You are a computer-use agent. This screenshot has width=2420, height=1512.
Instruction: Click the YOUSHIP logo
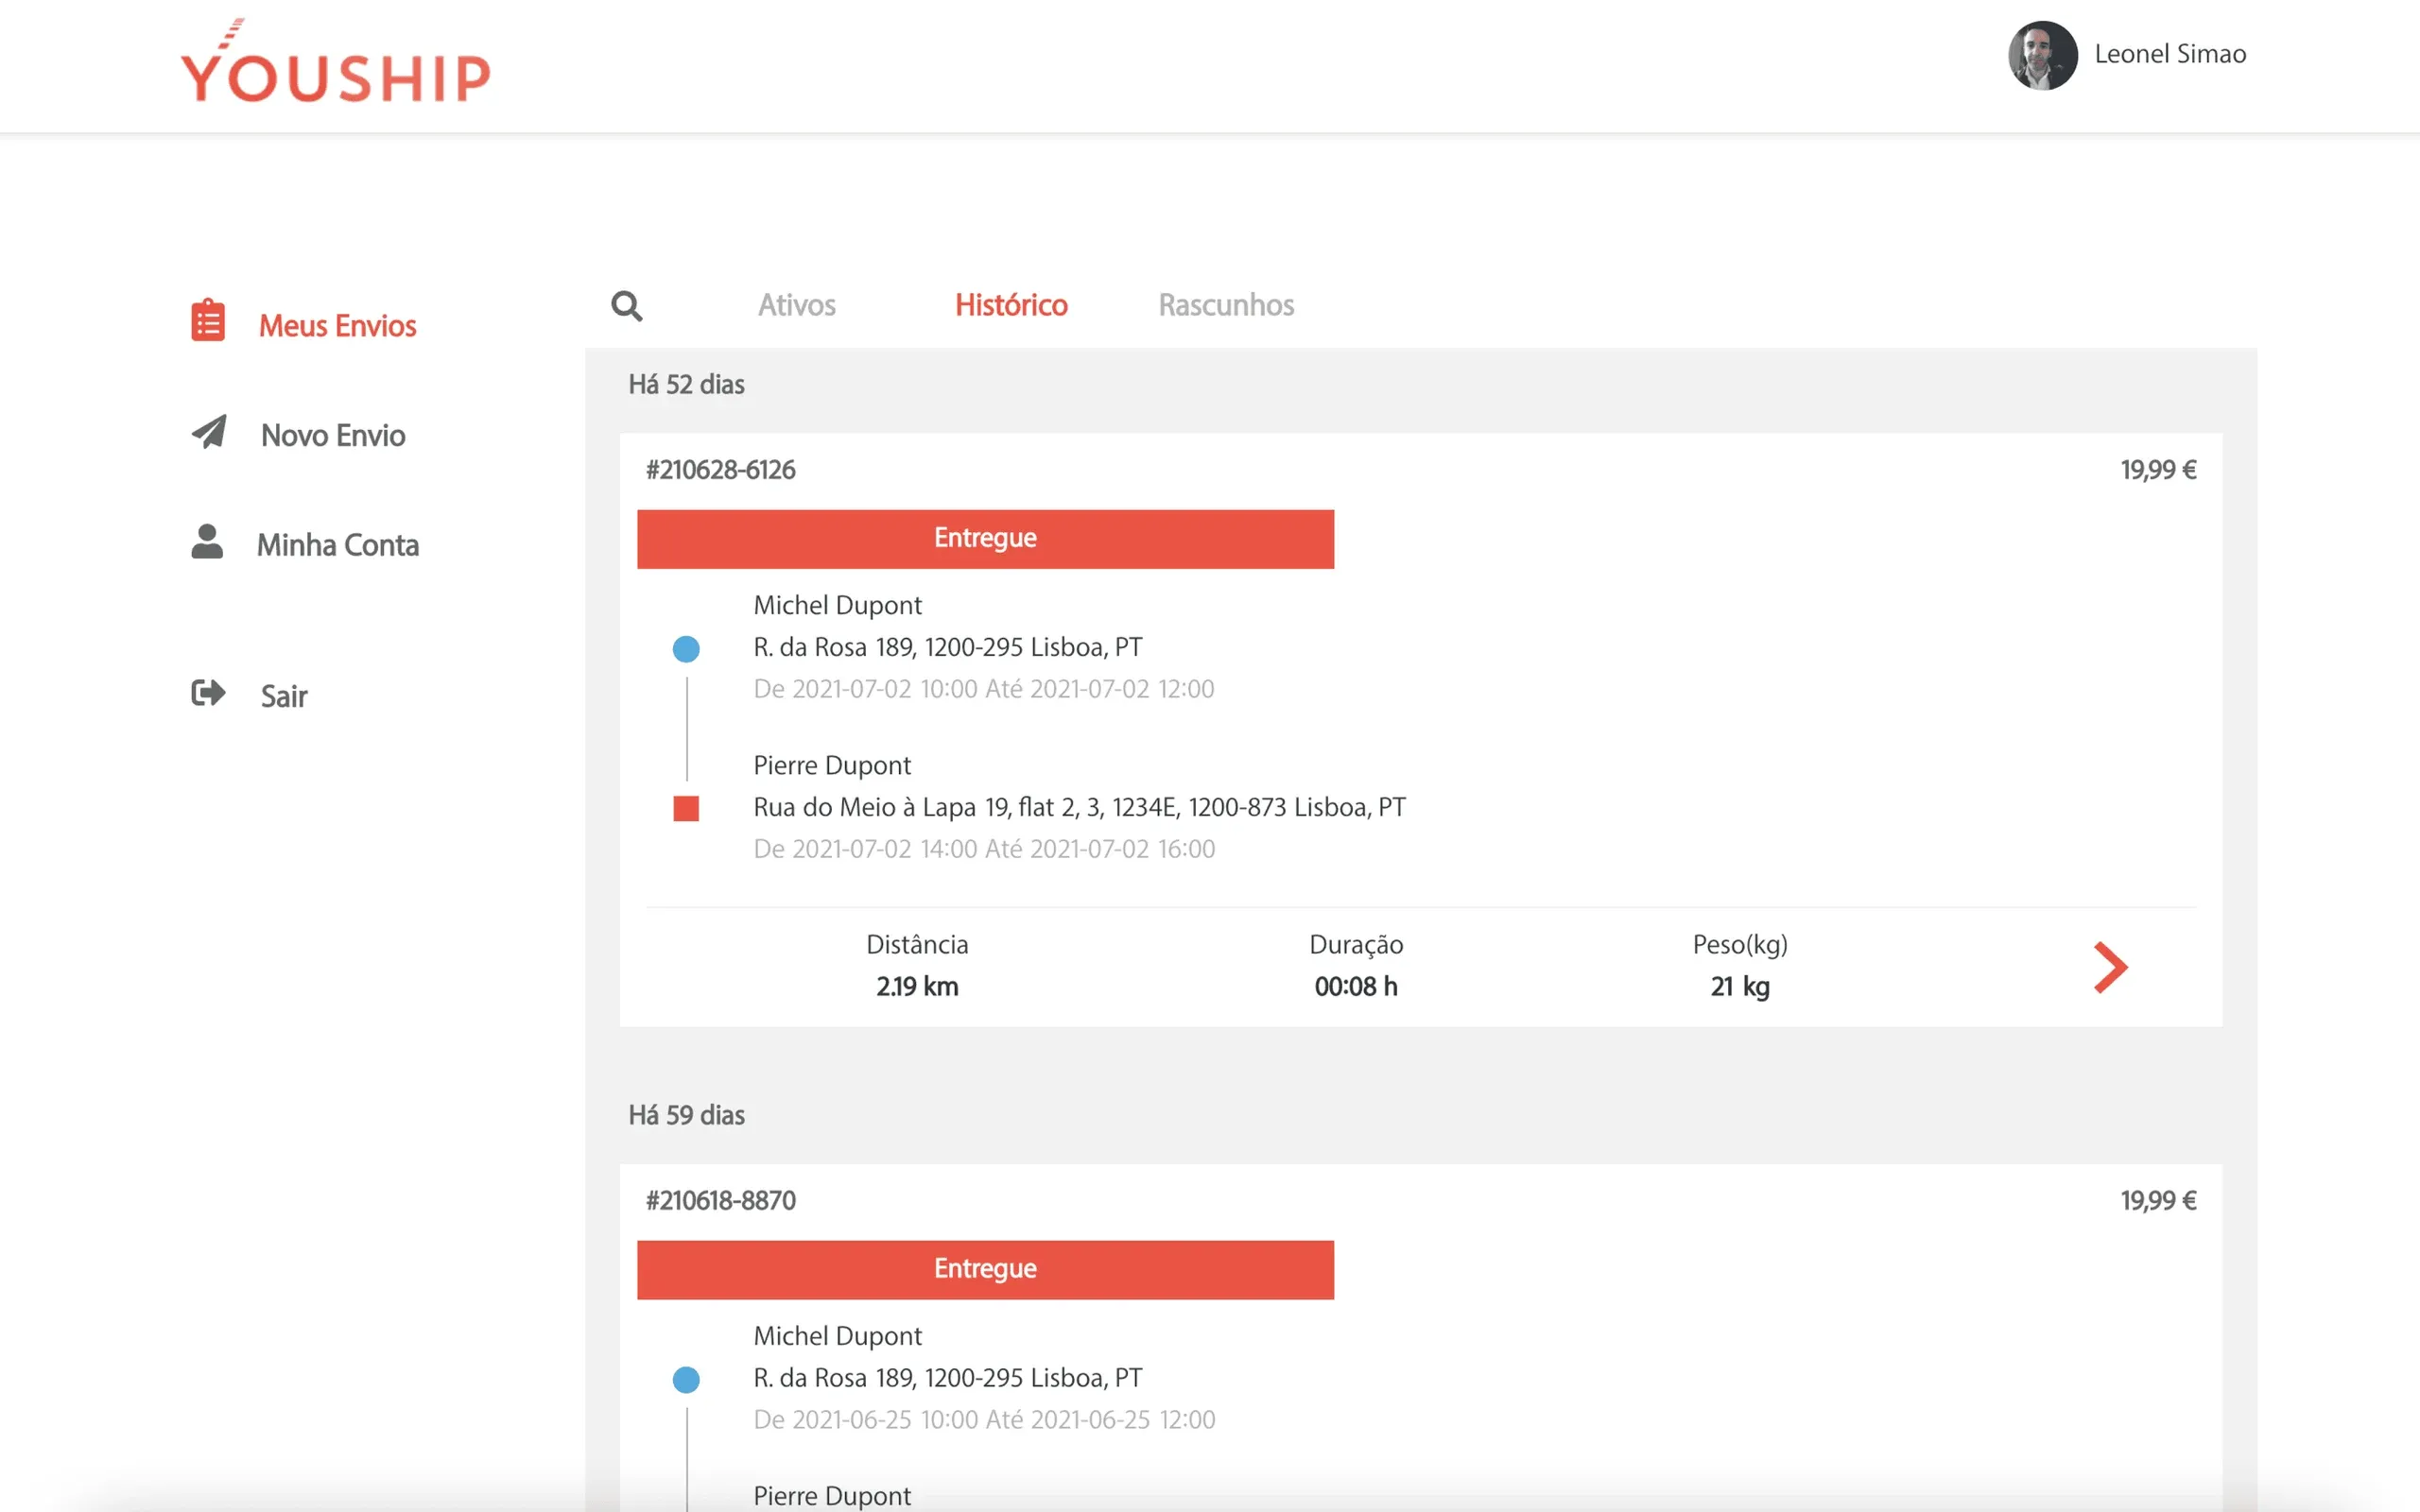(x=335, y=62)
